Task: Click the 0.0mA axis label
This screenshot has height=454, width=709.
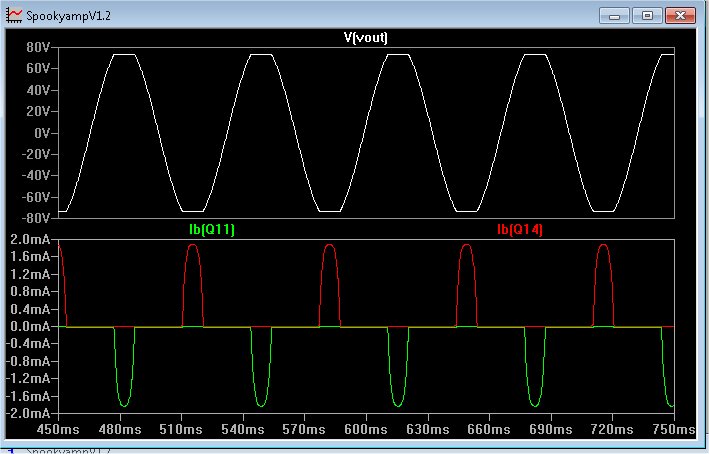Action: click(30, 326)
